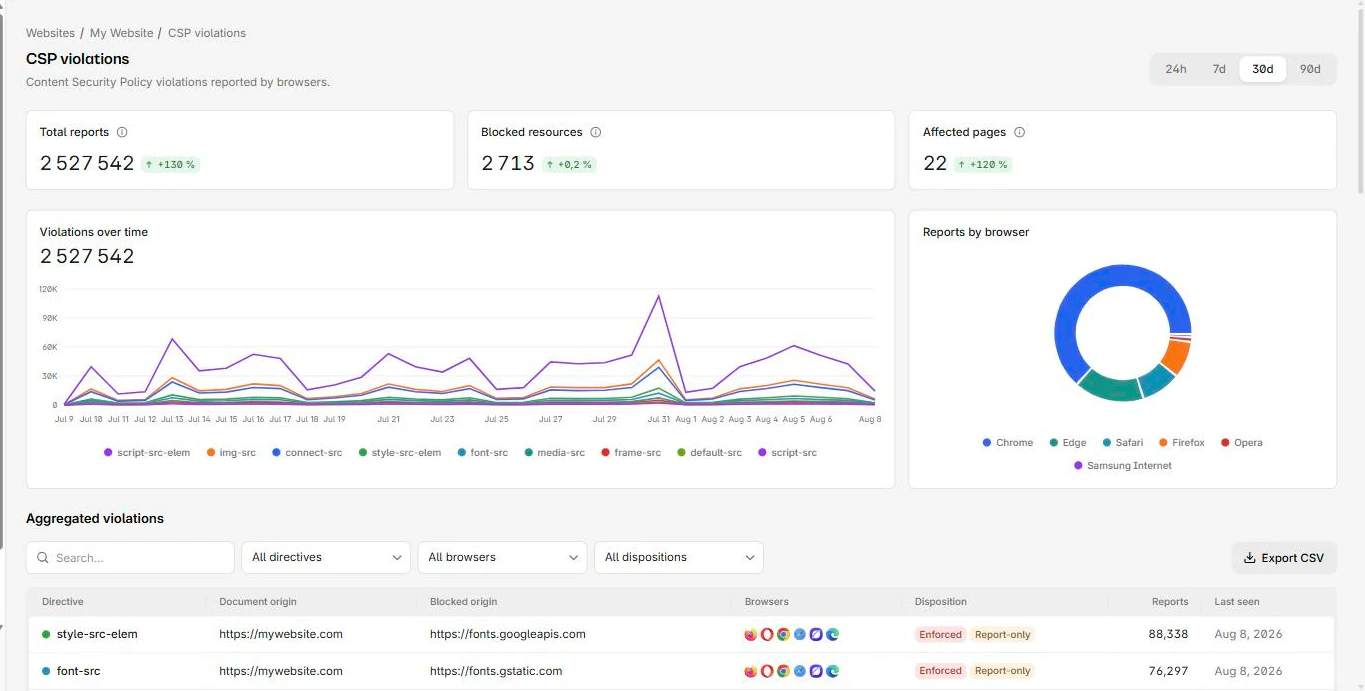
Task: Click the Edge icon in the font-src row
Action: click(832, 671)
